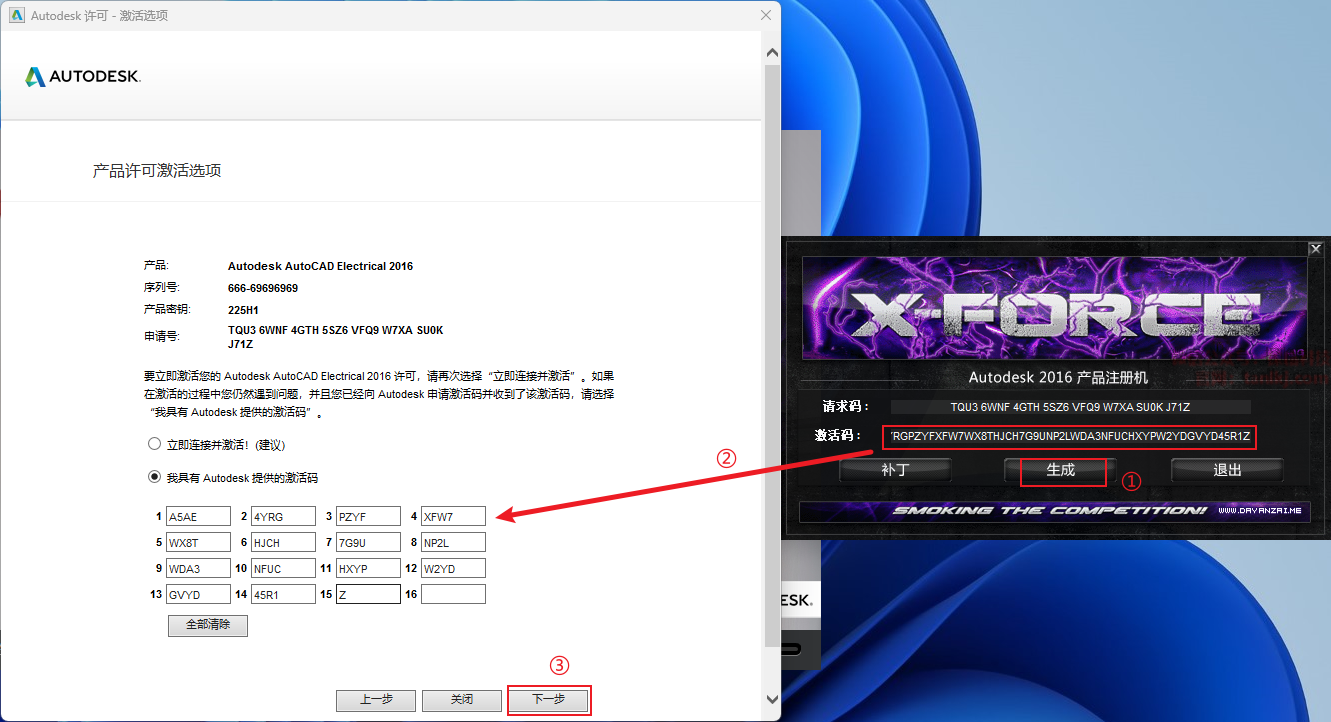The height and width of the screenshot is (722, 1331).
Task: Focus activation code field 15 containing Z
Action: (x=368, y=595)
